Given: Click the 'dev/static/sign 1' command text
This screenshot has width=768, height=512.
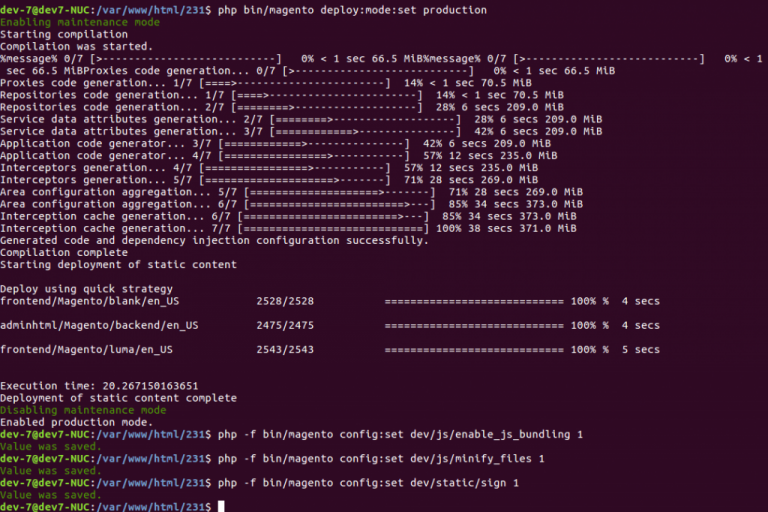Looking at the screenshot, I should pos(464,483).
